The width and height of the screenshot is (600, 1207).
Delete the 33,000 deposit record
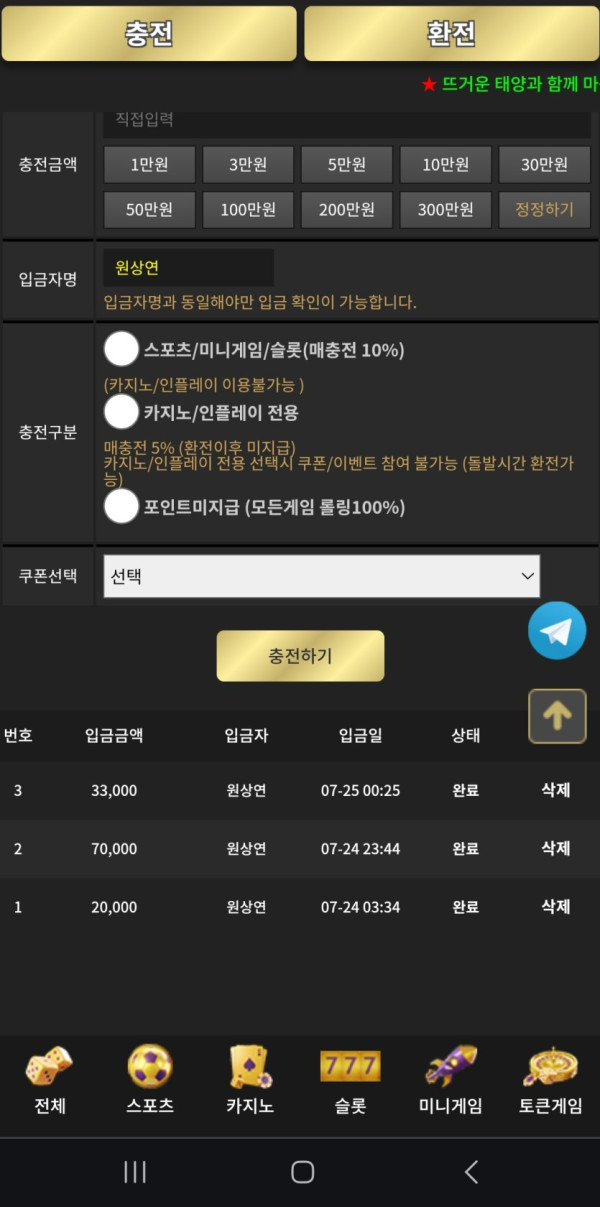(556, 790)
